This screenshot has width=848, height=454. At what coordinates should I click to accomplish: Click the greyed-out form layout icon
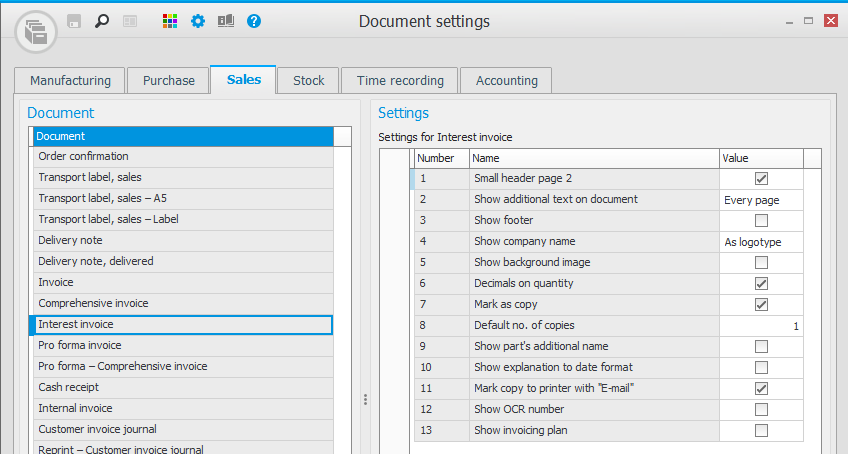129,20
